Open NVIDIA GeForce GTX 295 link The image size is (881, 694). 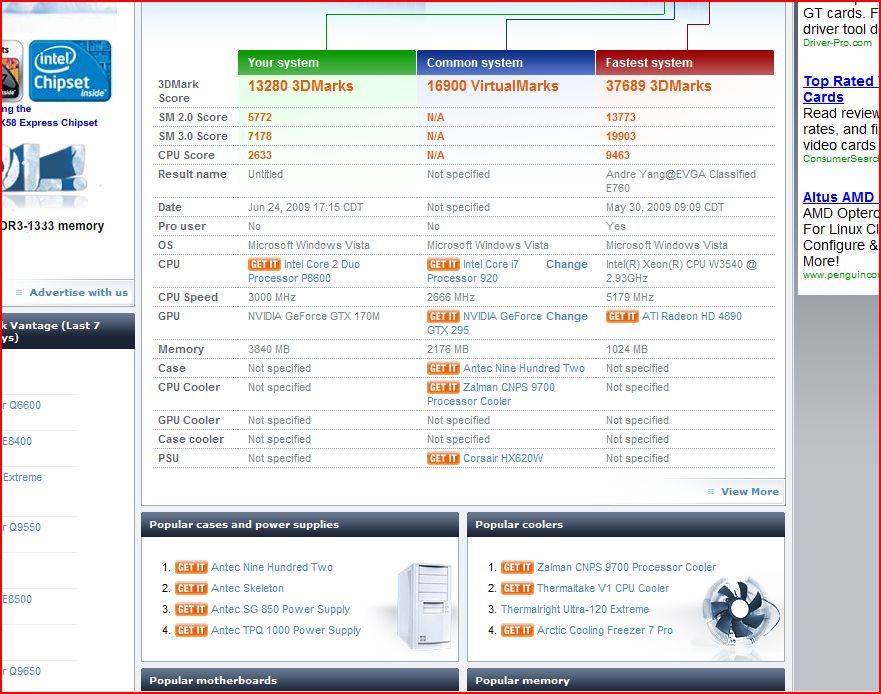pos(485,323)
